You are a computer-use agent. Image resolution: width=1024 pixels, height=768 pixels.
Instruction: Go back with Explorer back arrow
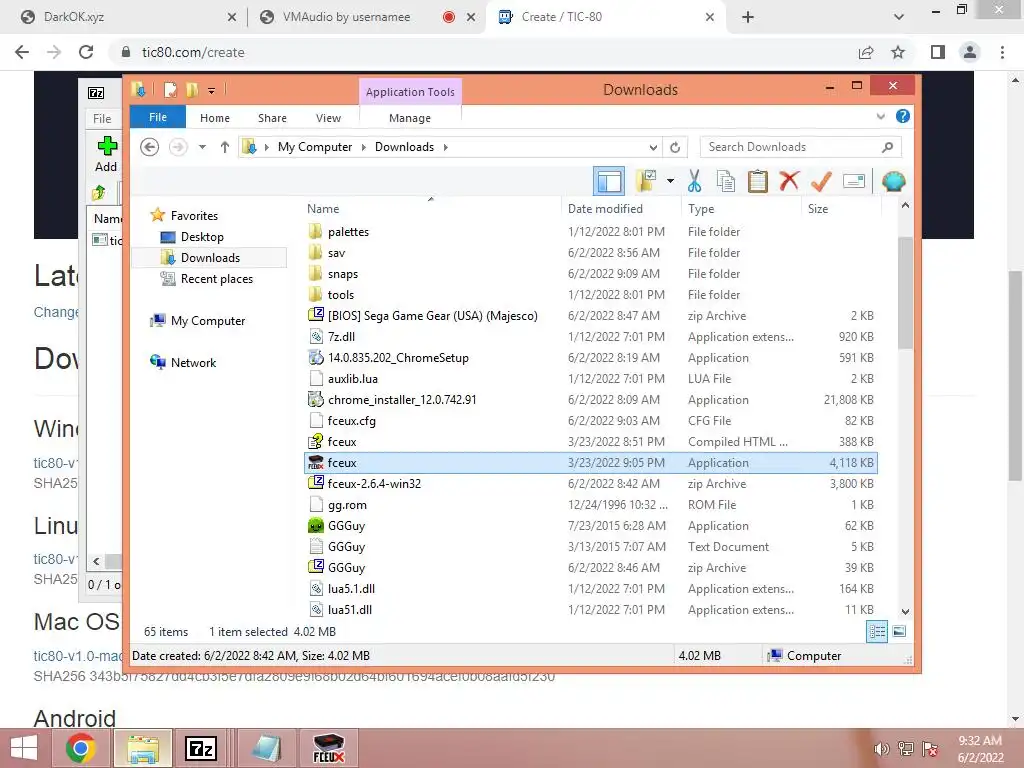[150, 147]
